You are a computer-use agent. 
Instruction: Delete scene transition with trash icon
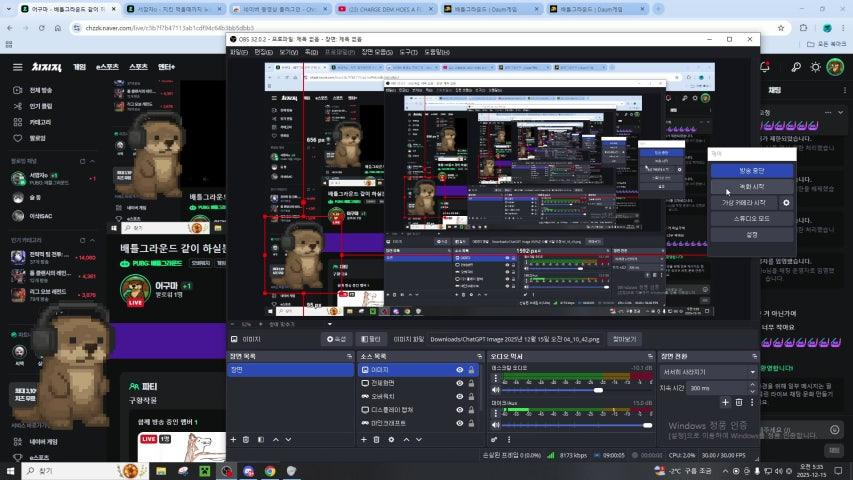(739, 402)
